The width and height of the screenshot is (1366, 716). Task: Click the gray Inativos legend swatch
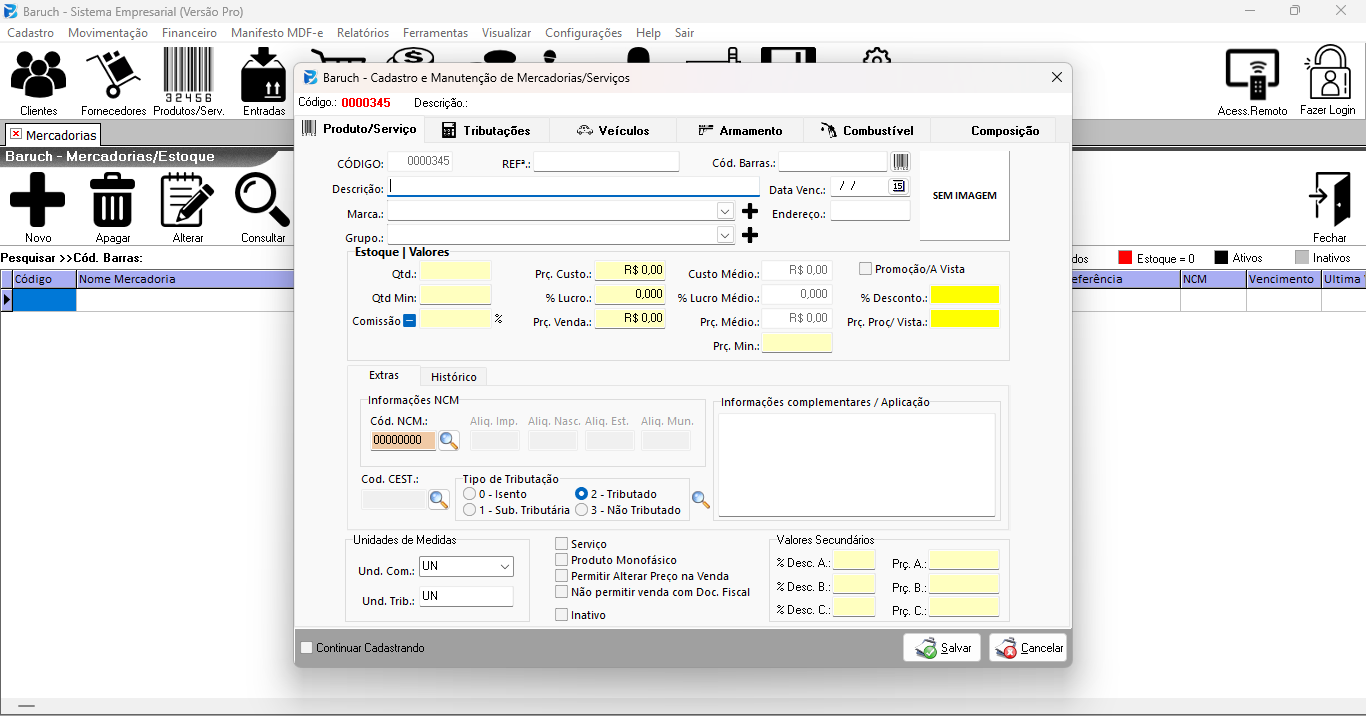1302,258
